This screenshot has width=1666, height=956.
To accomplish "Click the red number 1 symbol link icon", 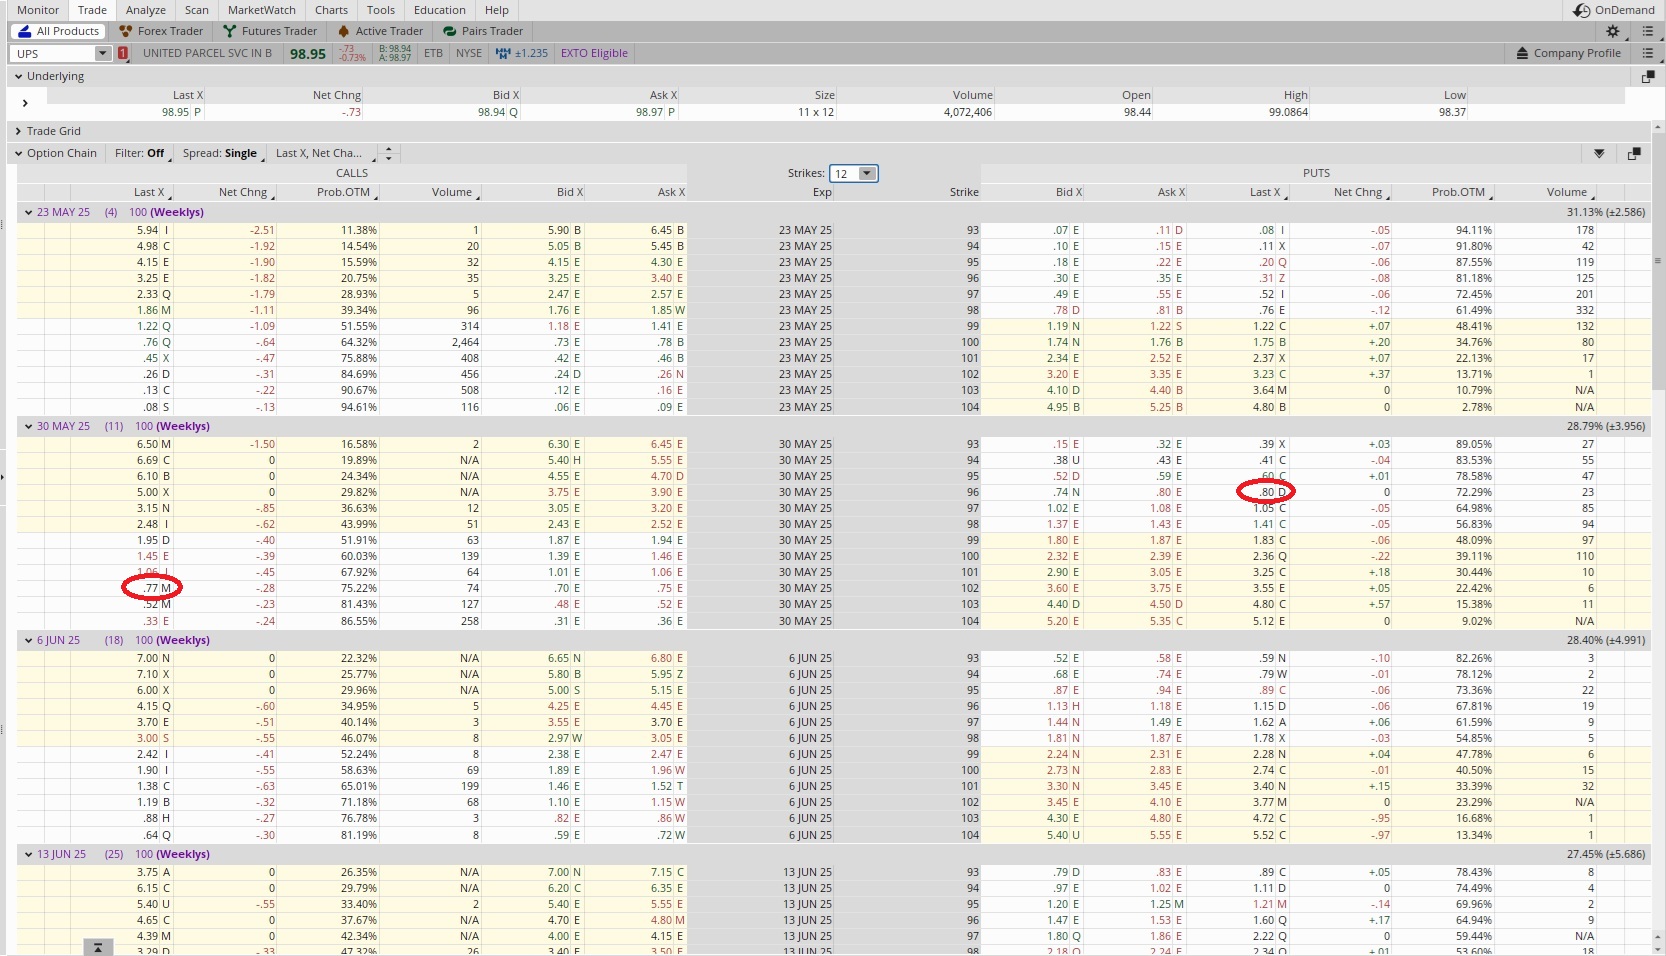I will tap(123, 53).
